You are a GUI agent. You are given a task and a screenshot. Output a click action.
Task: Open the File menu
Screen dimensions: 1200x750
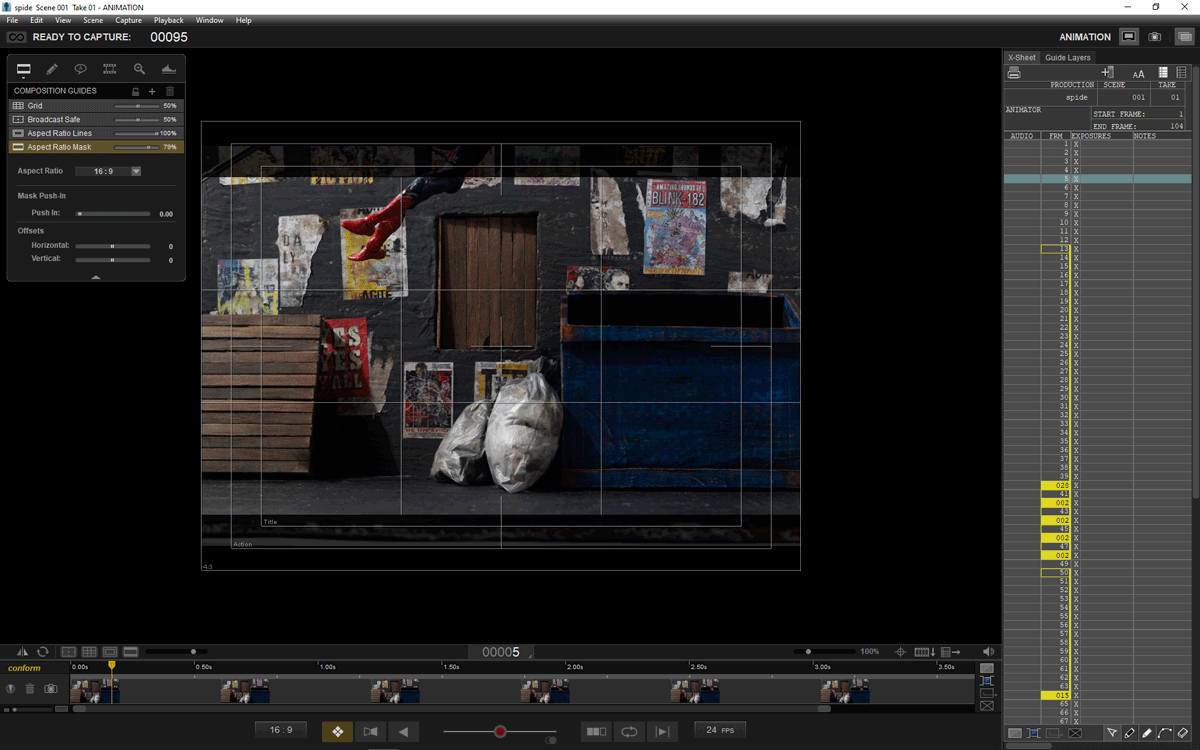[x=13, y=20]
